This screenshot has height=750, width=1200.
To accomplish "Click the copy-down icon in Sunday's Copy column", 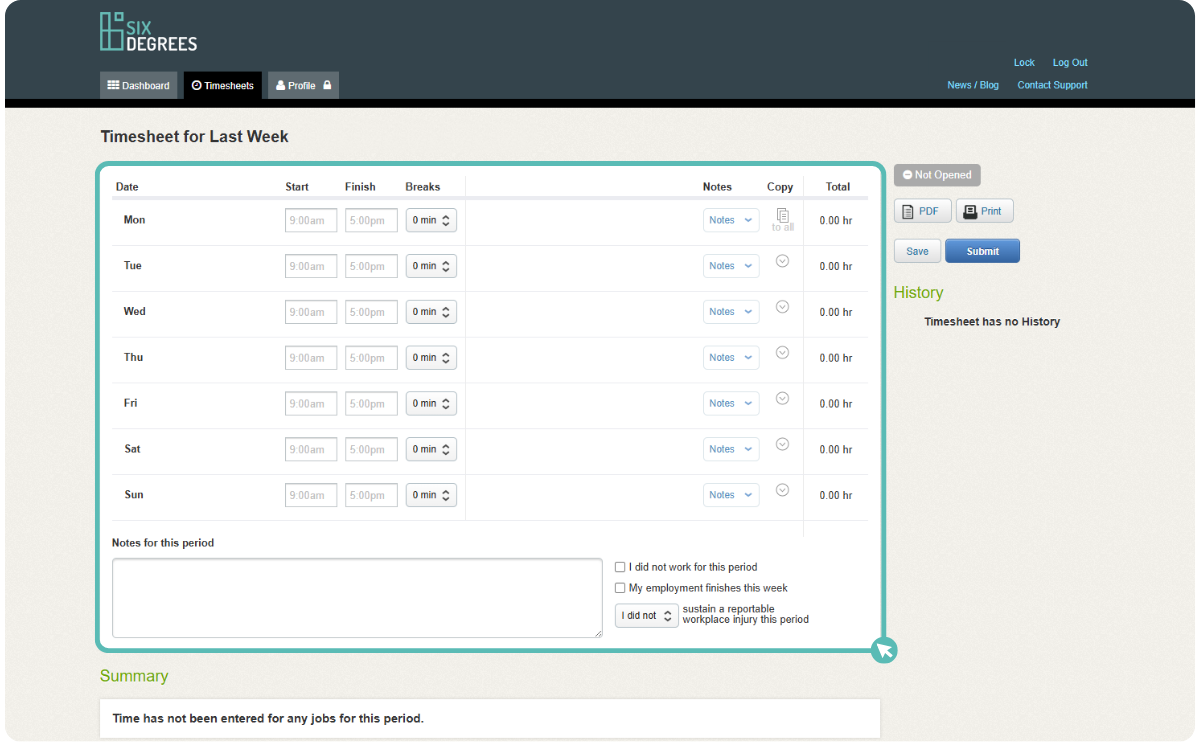I will click(782, 489).
